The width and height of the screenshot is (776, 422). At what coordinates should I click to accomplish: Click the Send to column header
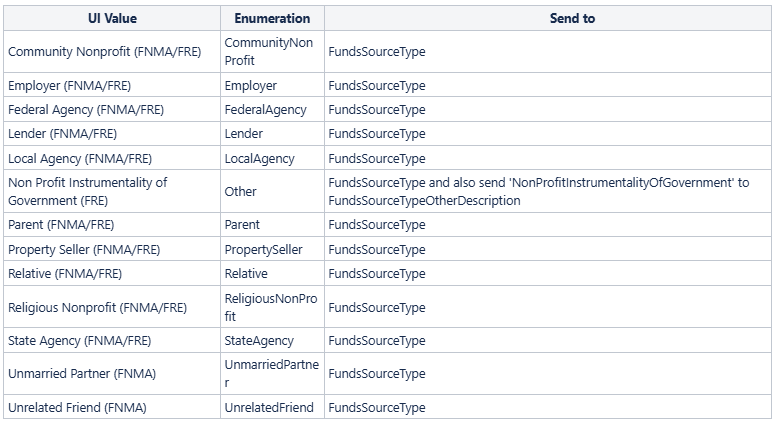tap(548, 18)
